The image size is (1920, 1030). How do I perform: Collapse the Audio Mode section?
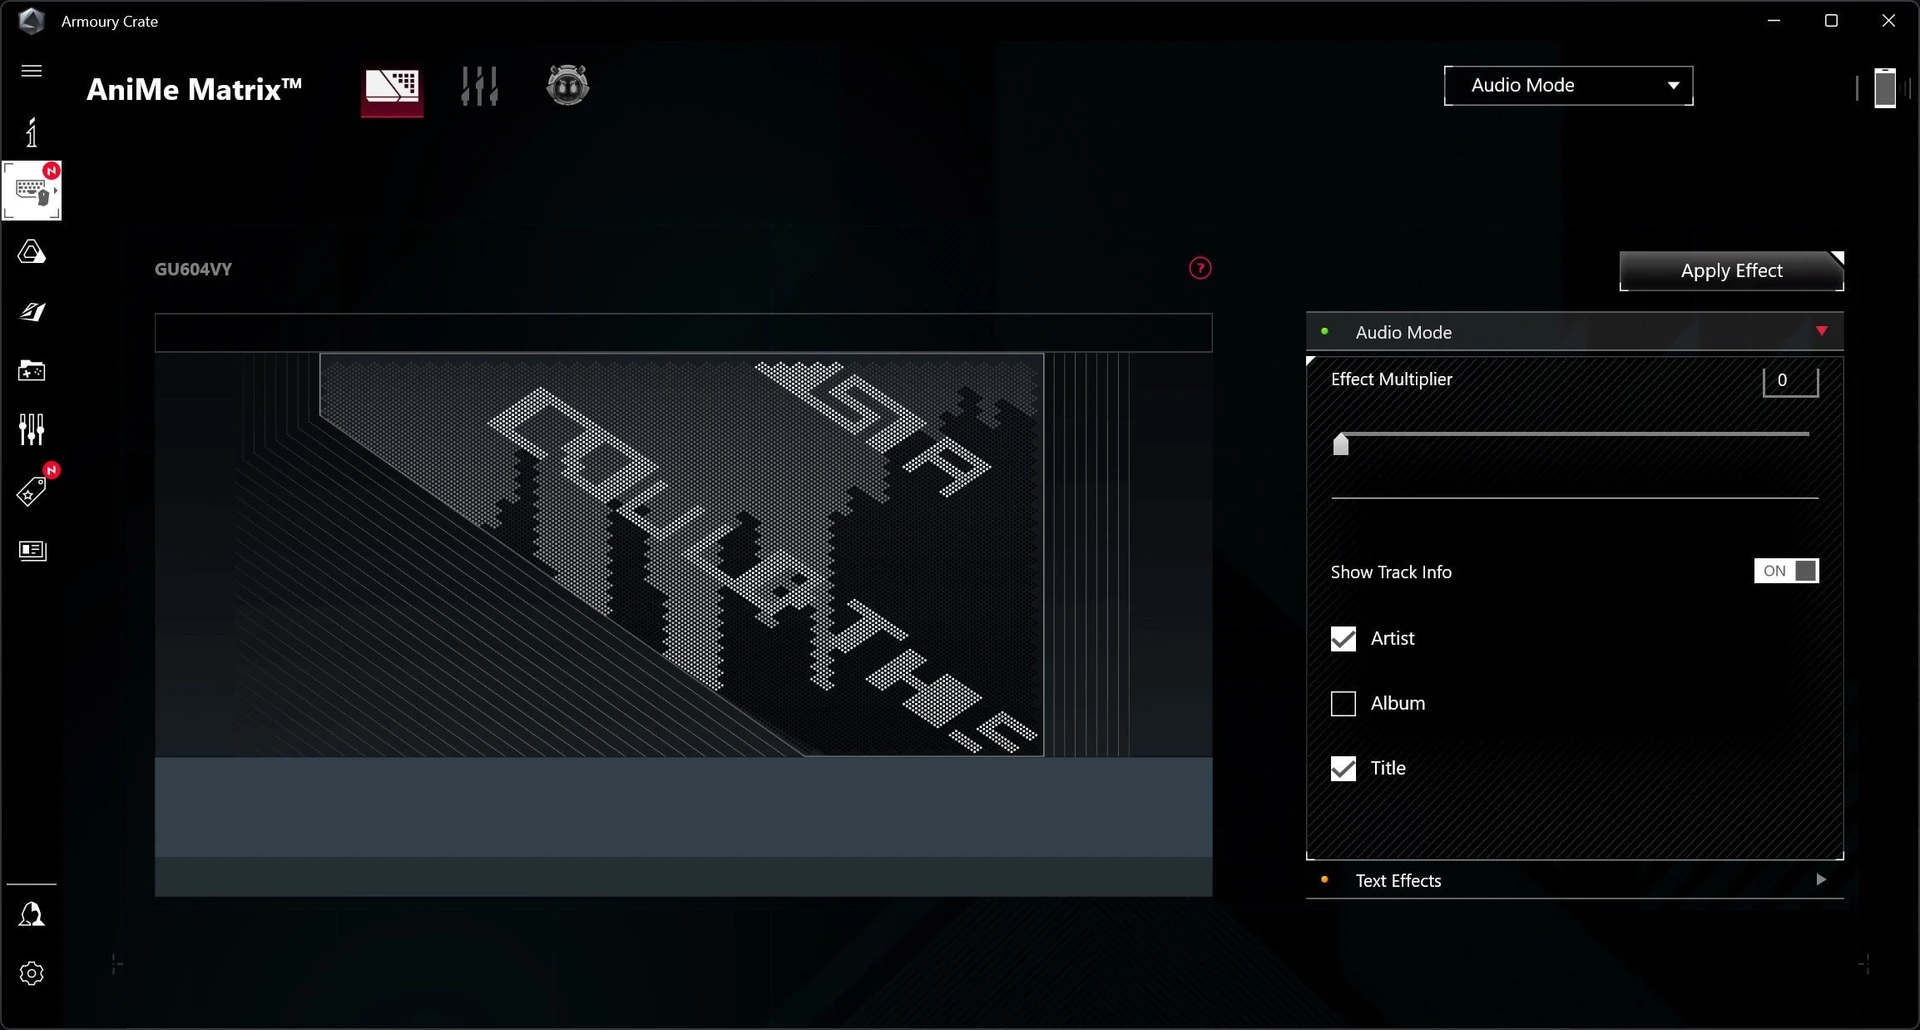(1574, 332)
